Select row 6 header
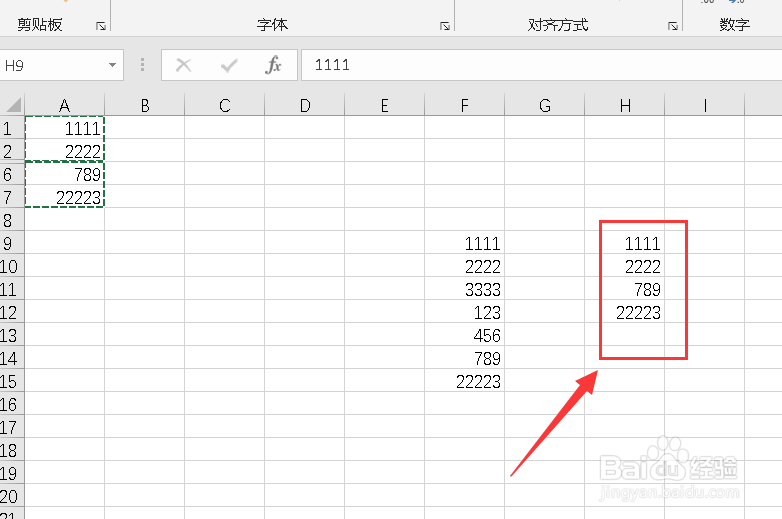 tap(12, 174)
